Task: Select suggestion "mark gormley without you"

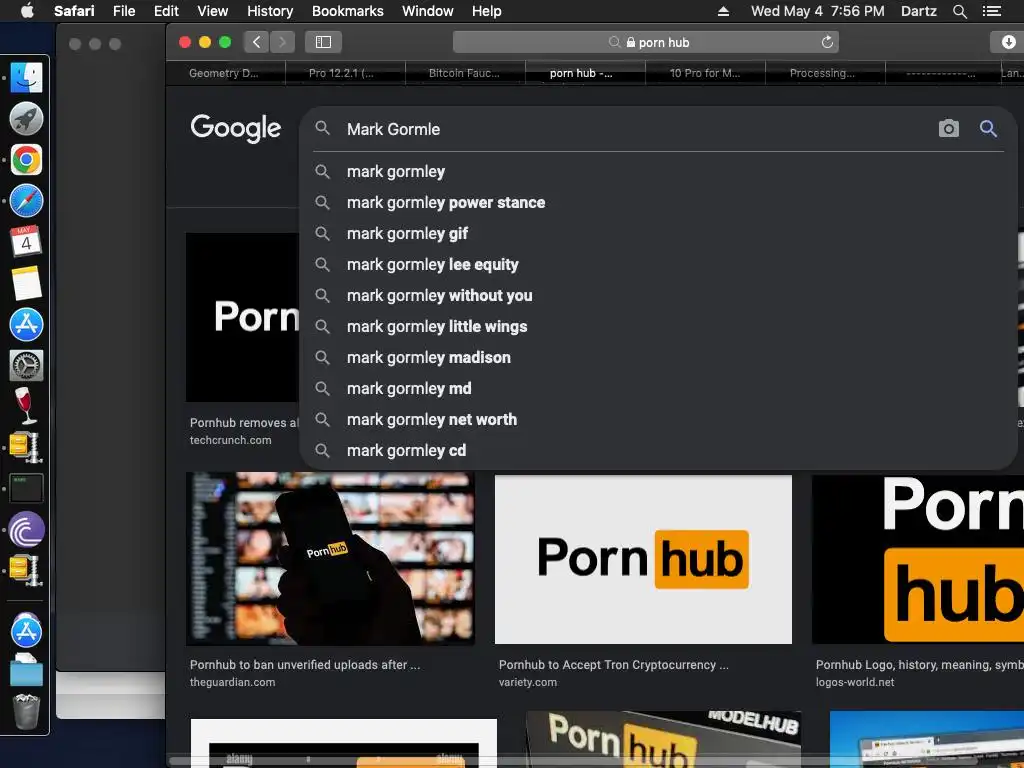Action: click(658, 295)
